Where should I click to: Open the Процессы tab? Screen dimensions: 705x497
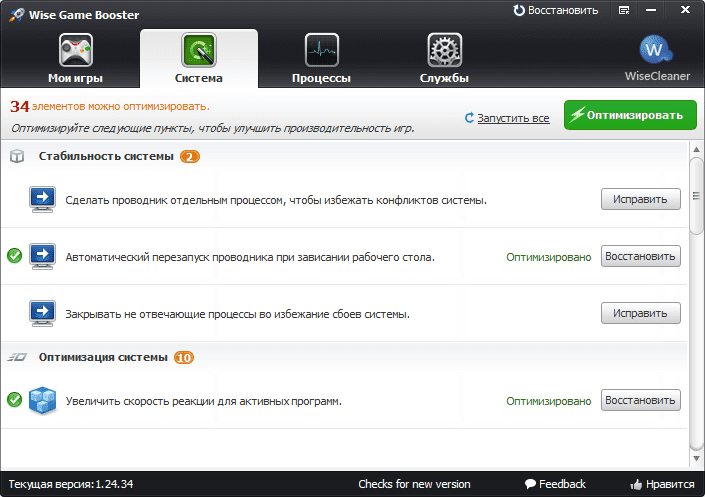coord(321,58)
